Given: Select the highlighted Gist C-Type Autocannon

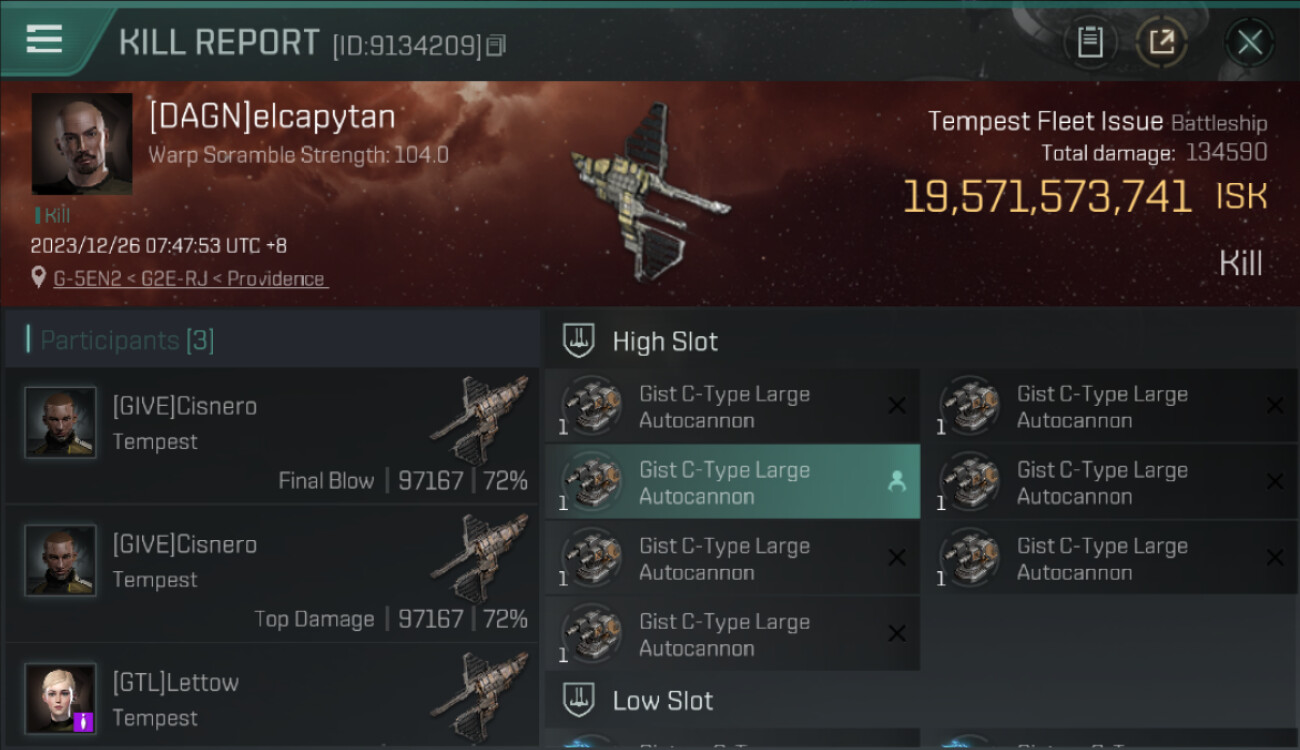Looking at the screenshot, I should 732,483.
